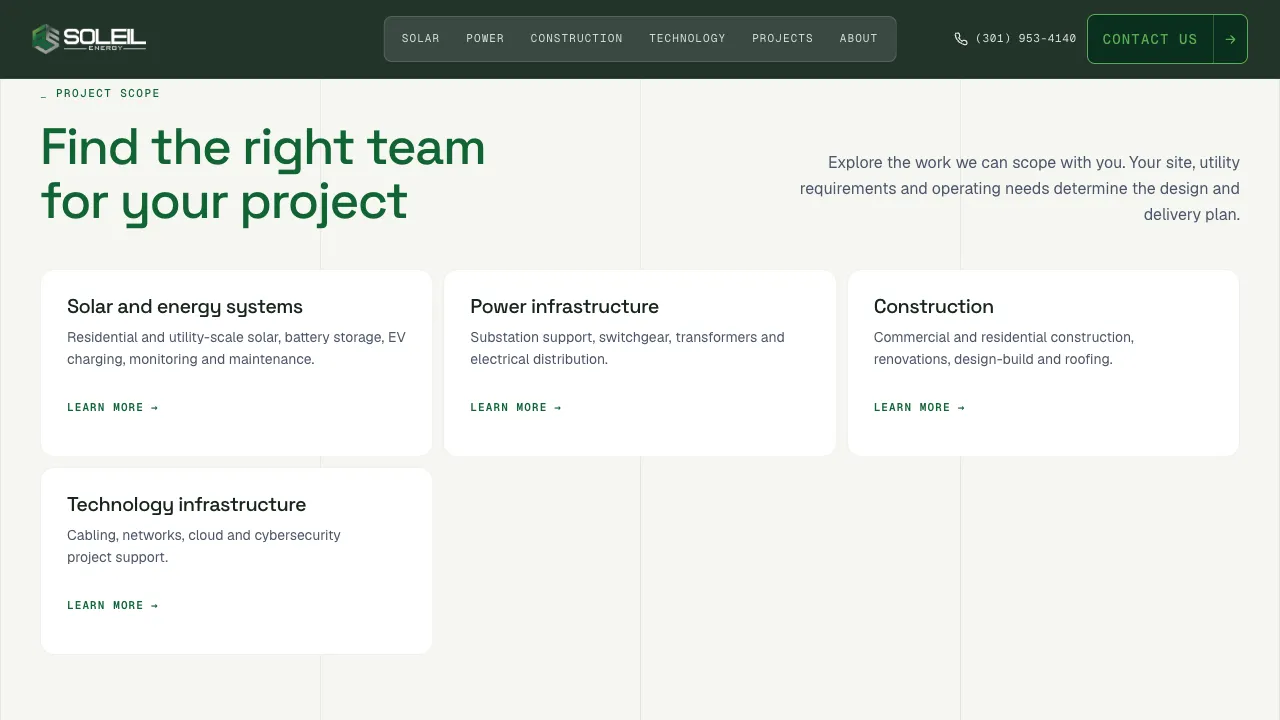Open the About nav item
This screenshot has height=720, width=1280.
pyautogui.click(x=859, y=39)
